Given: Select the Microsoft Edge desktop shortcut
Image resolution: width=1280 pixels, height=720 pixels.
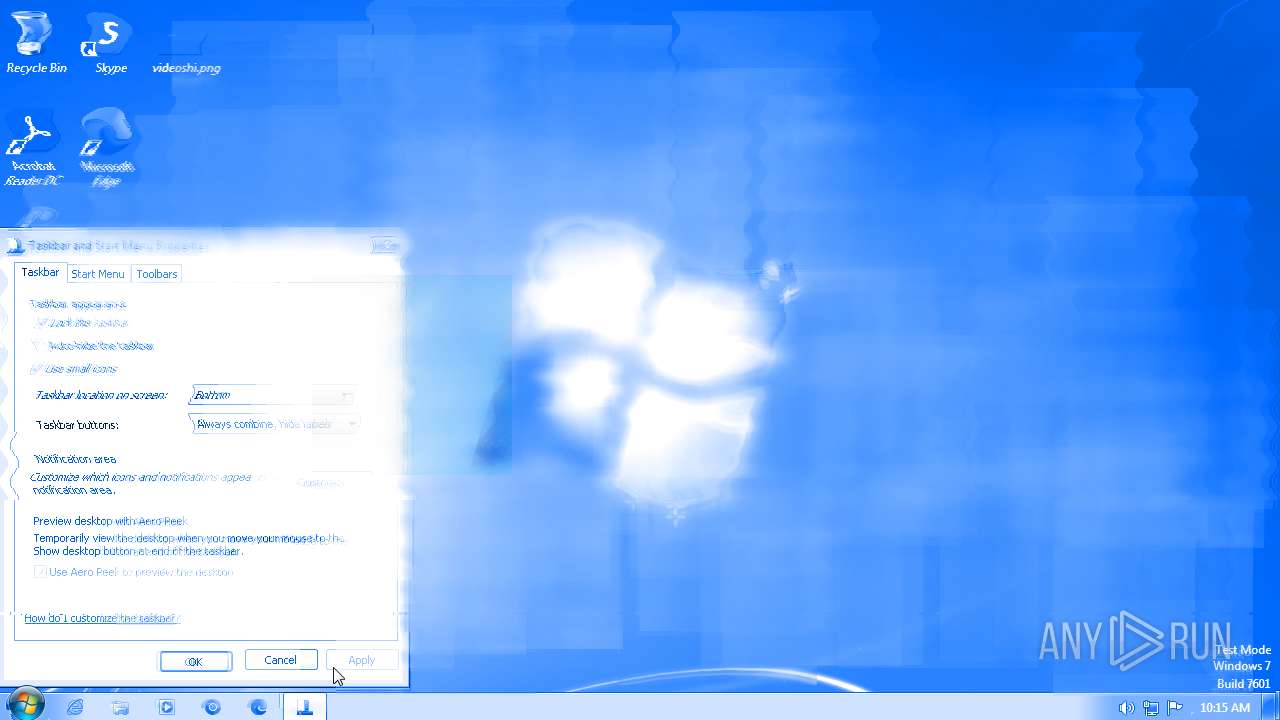Looking at the screenshot, I should click(107, 148).
